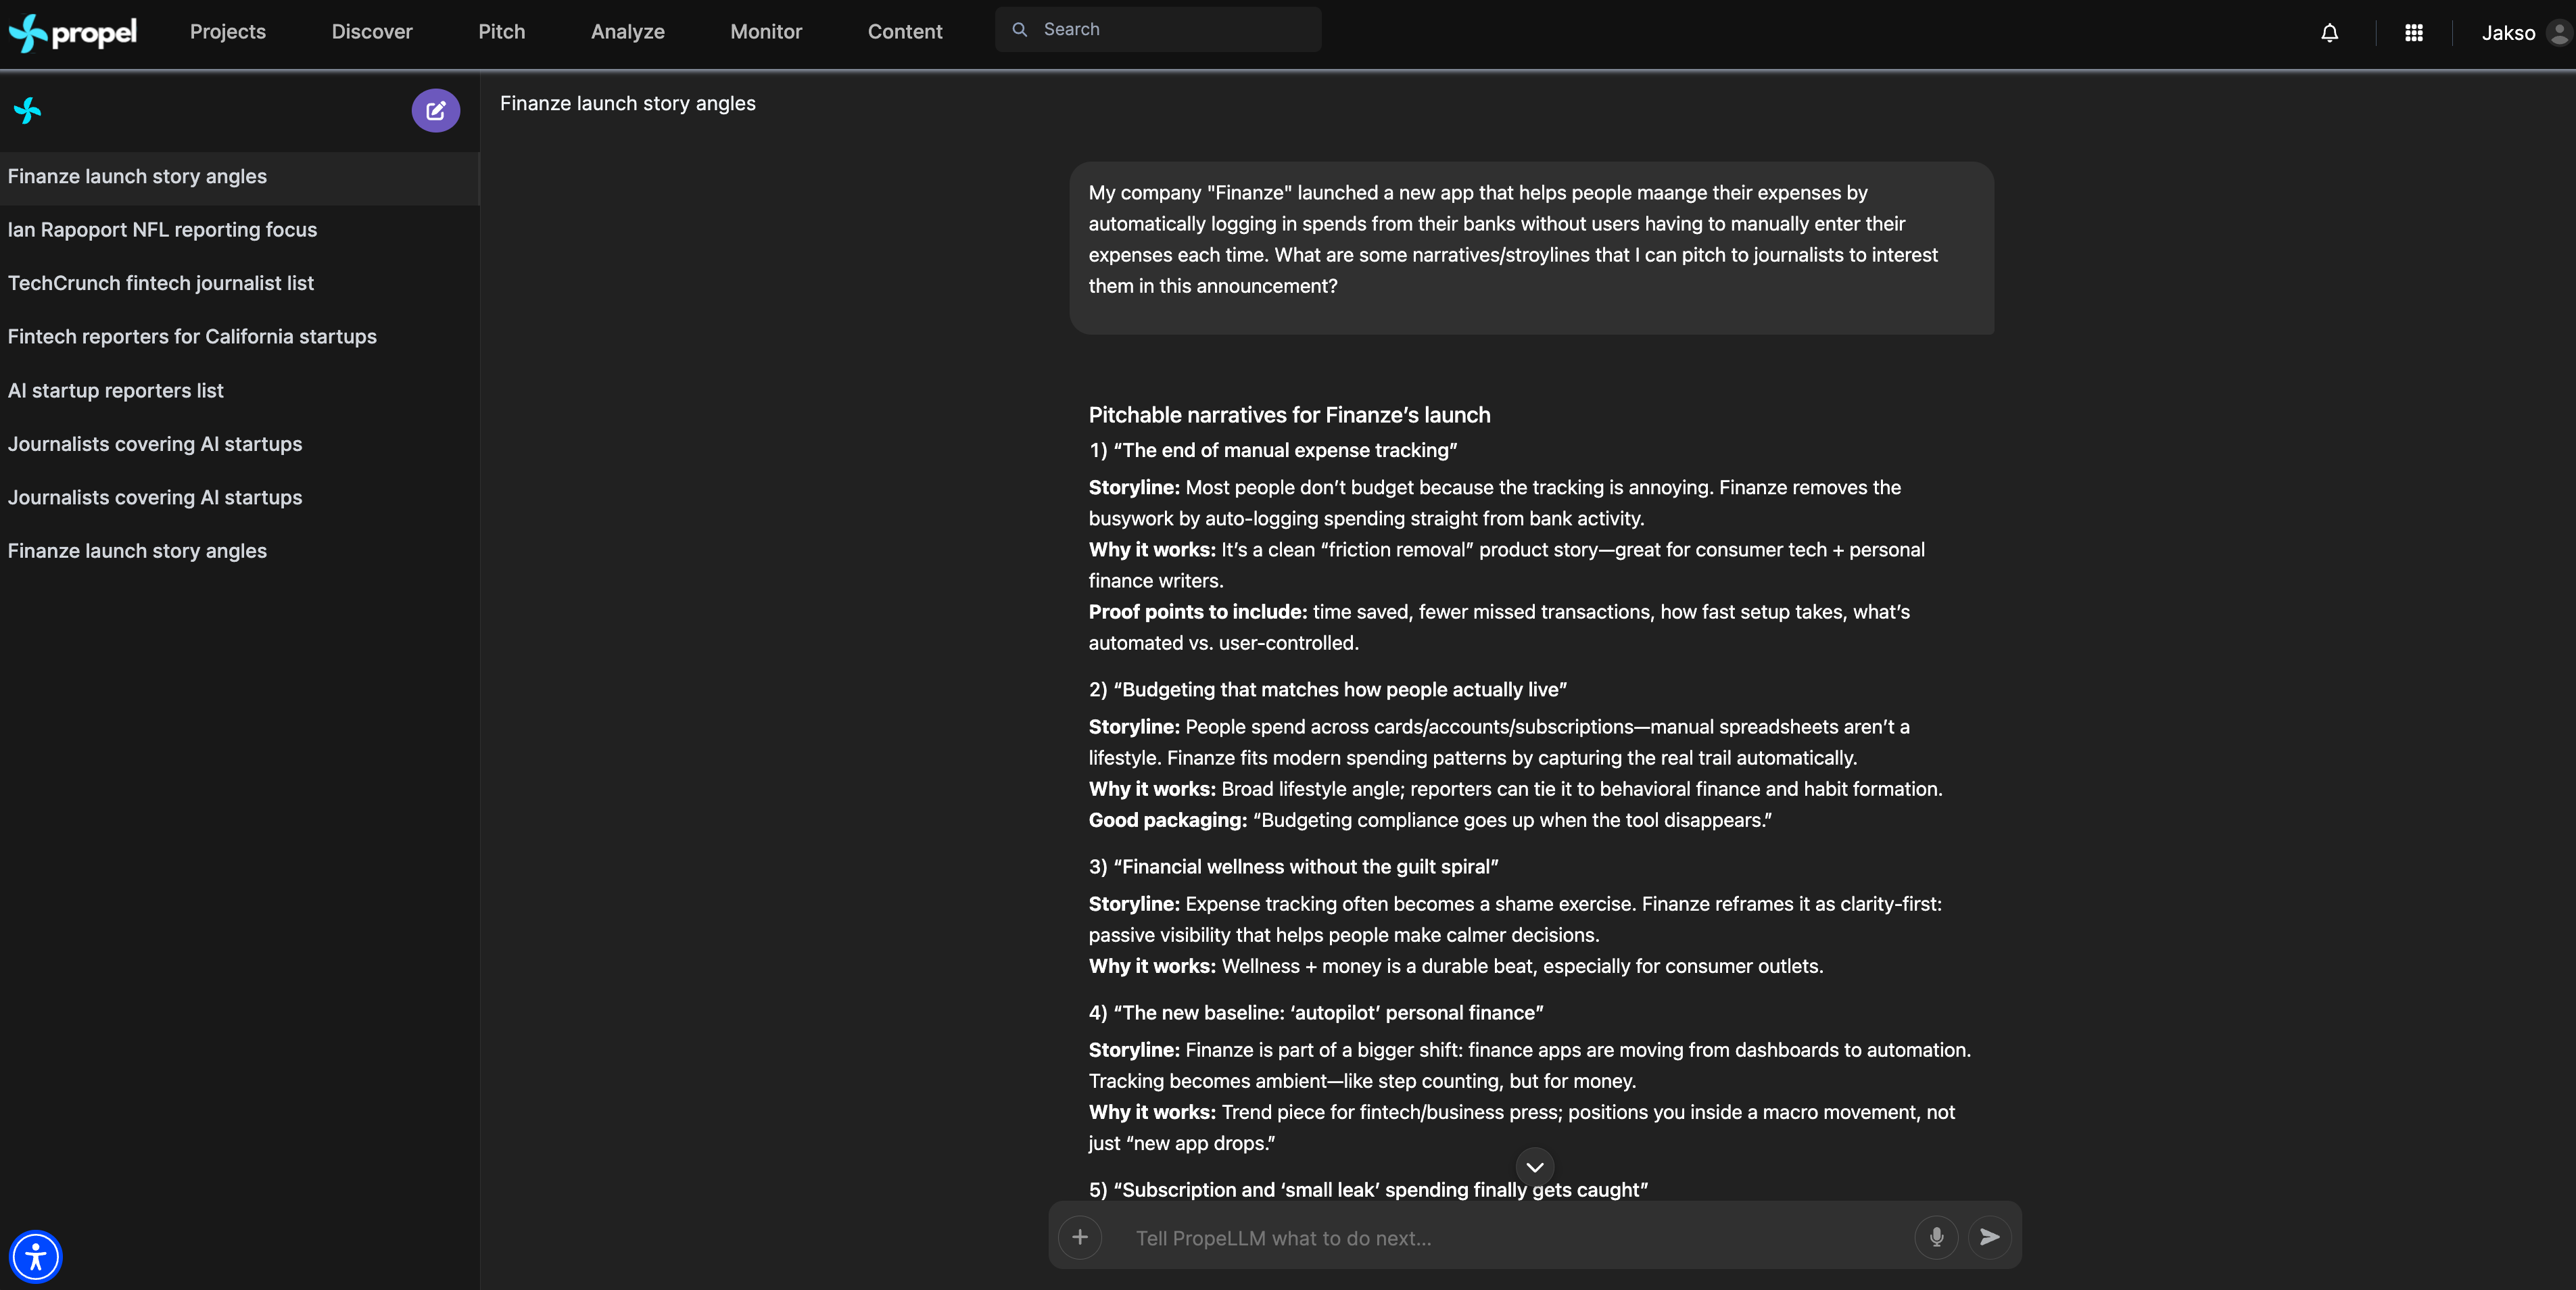2576x1290 pixels.
Task: Click the new chat compose icon
Action: (x=435, y=110)
